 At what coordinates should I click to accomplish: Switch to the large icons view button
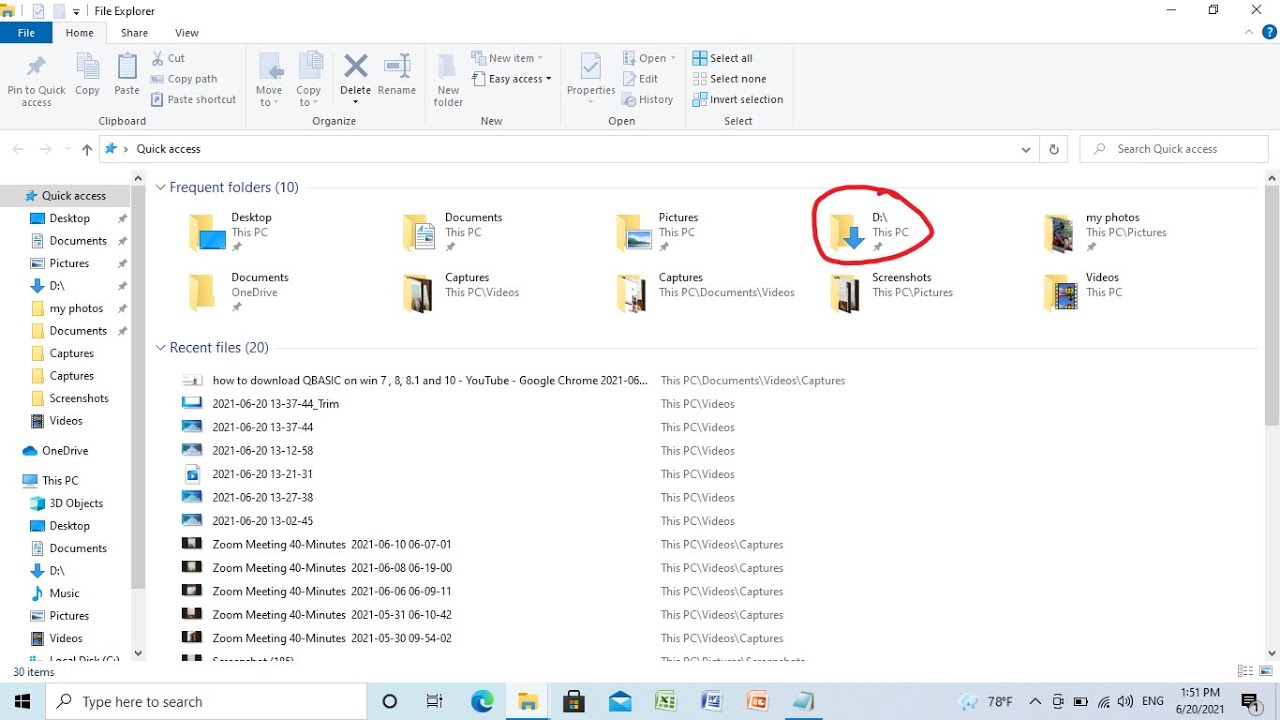pos(1266,671)
